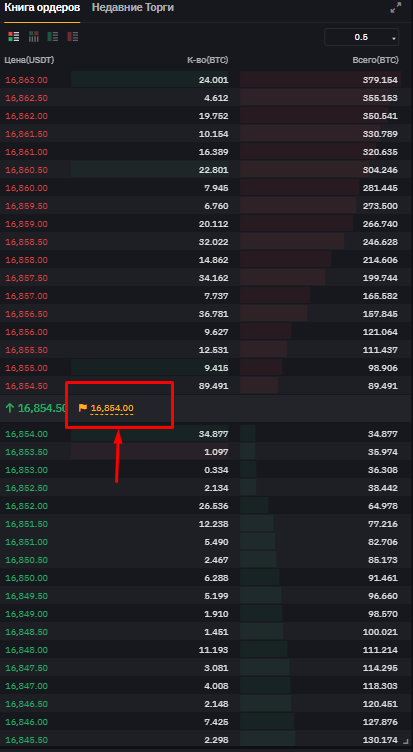
Task: Show only sell orders view icon
Action: [x=72, y=36]
